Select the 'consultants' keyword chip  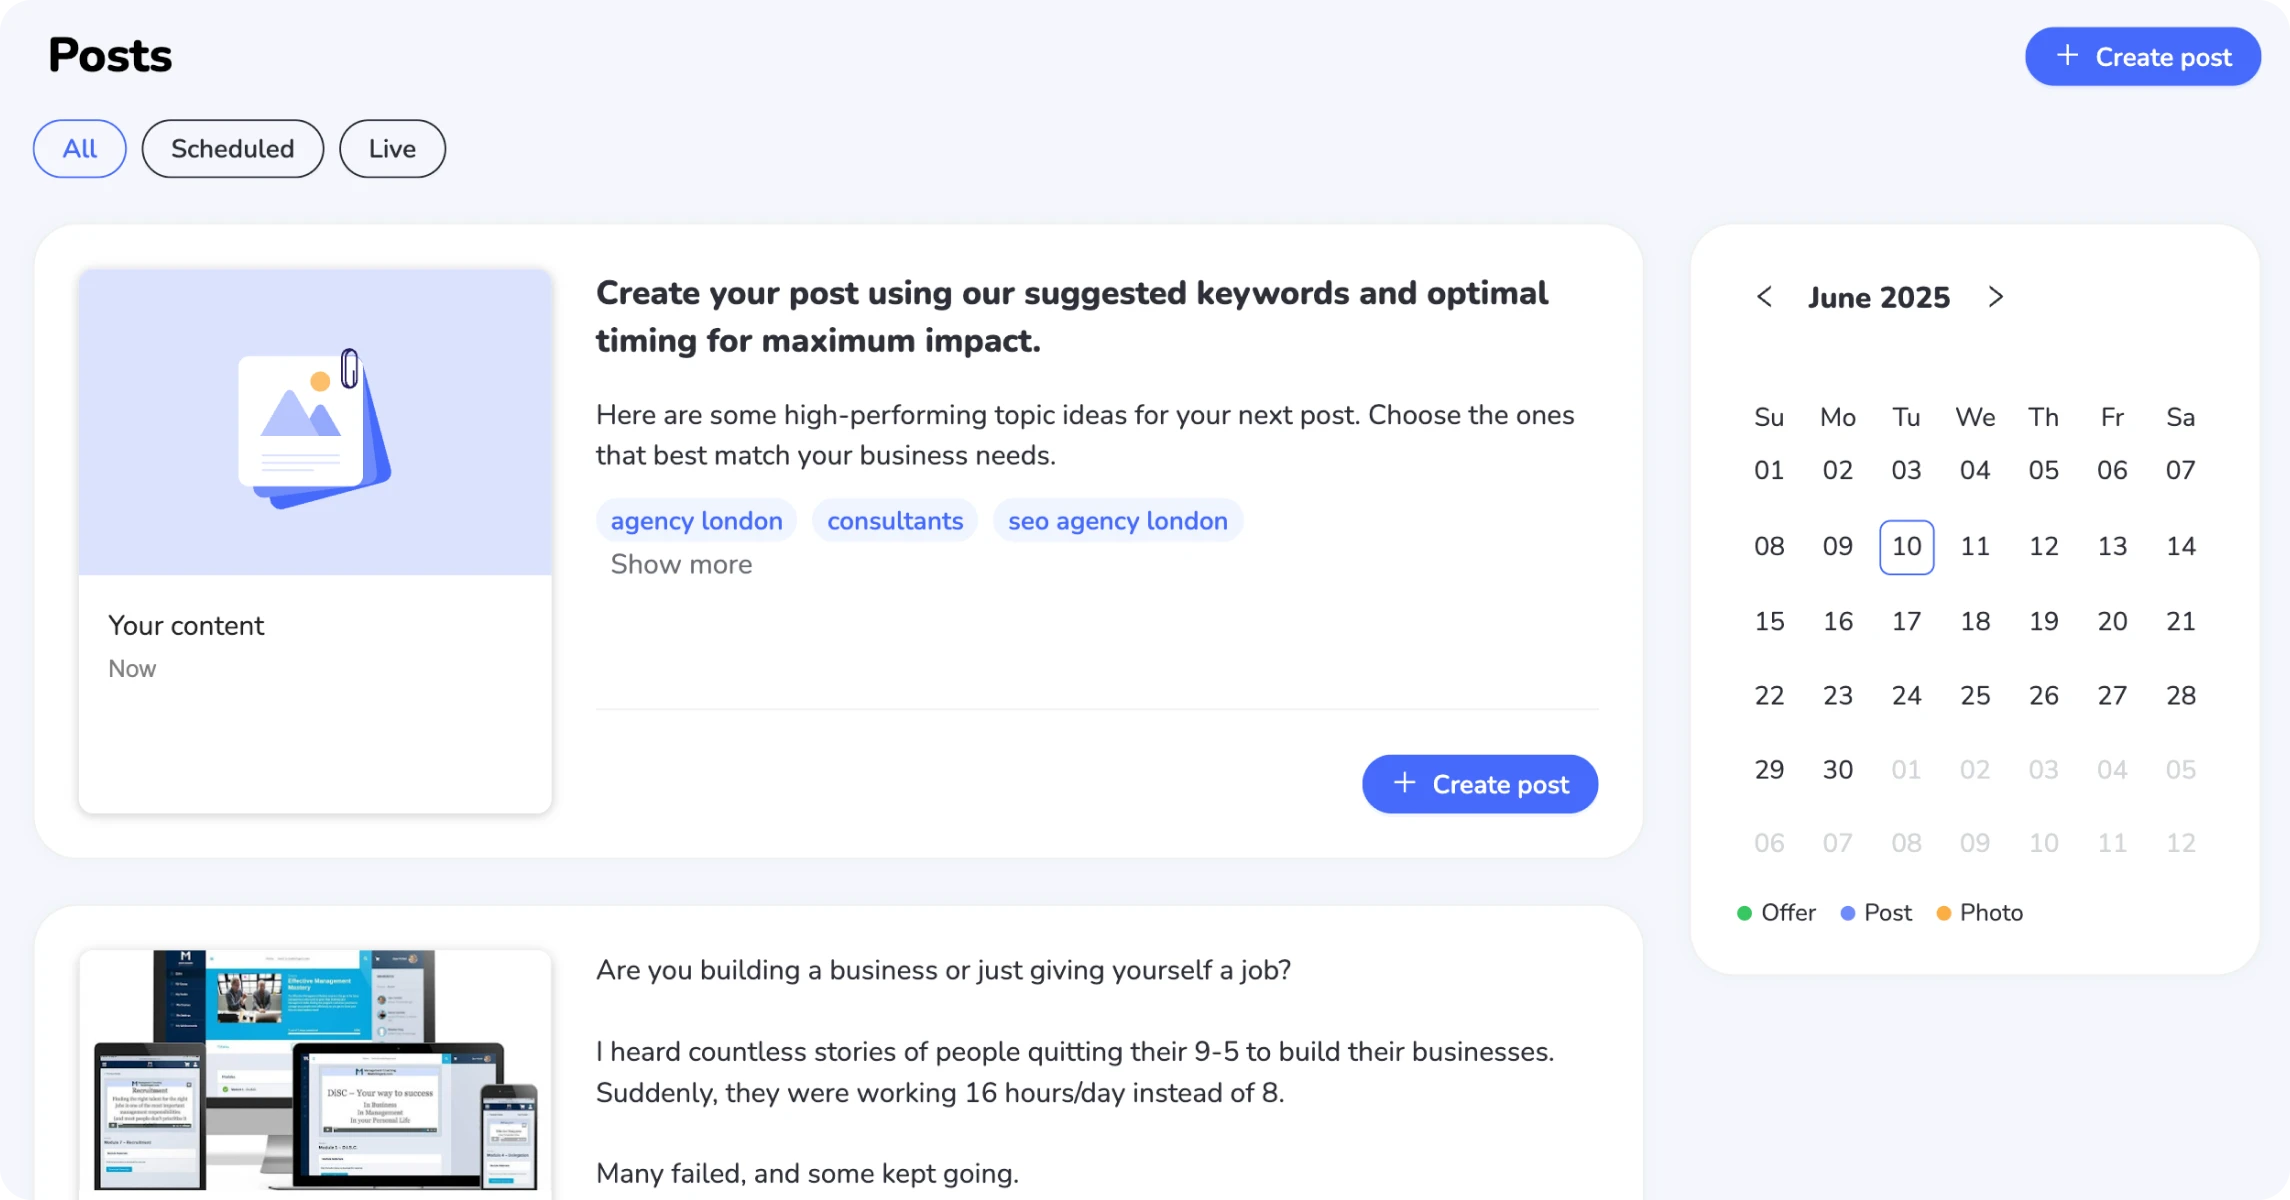tap(895, 520)
